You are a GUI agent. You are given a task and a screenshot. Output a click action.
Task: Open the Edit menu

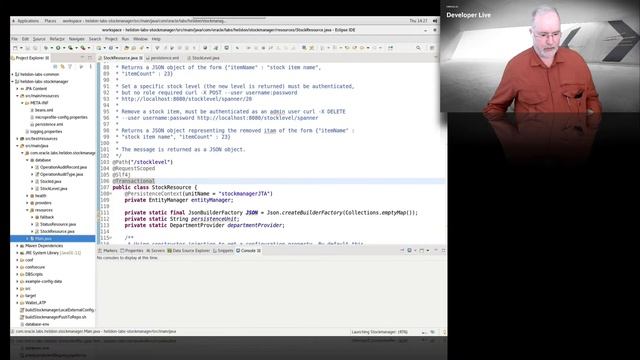(25, 39)
